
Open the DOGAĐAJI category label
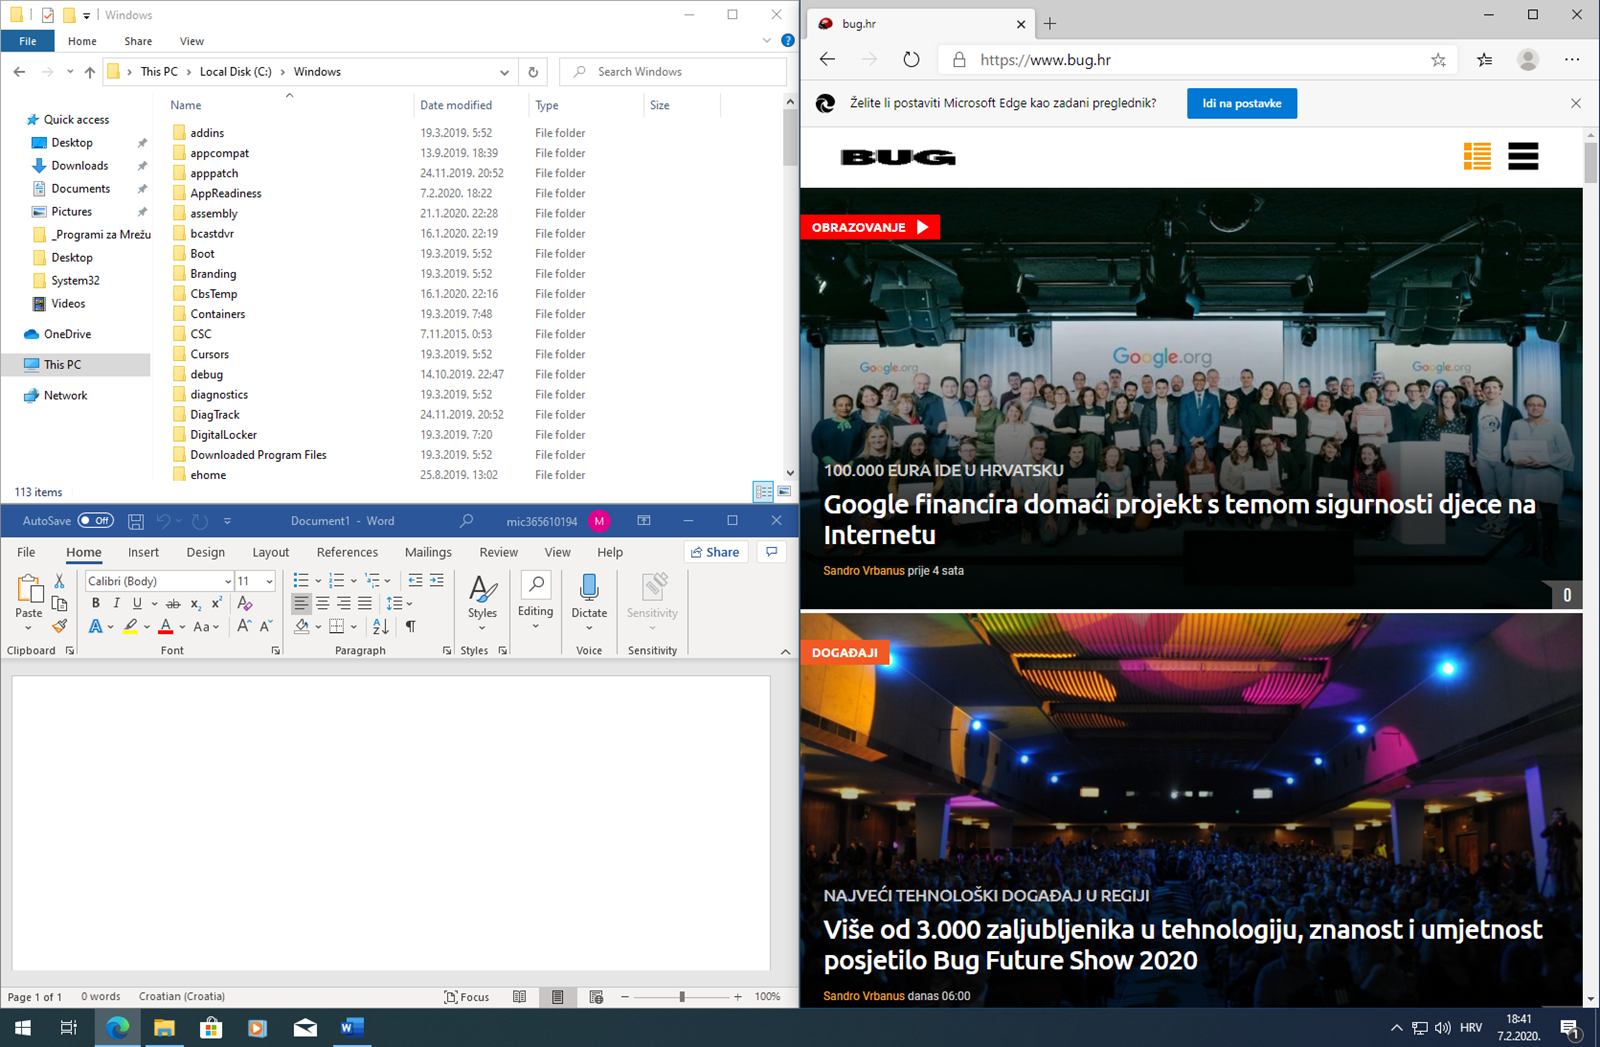coord(844,652)
